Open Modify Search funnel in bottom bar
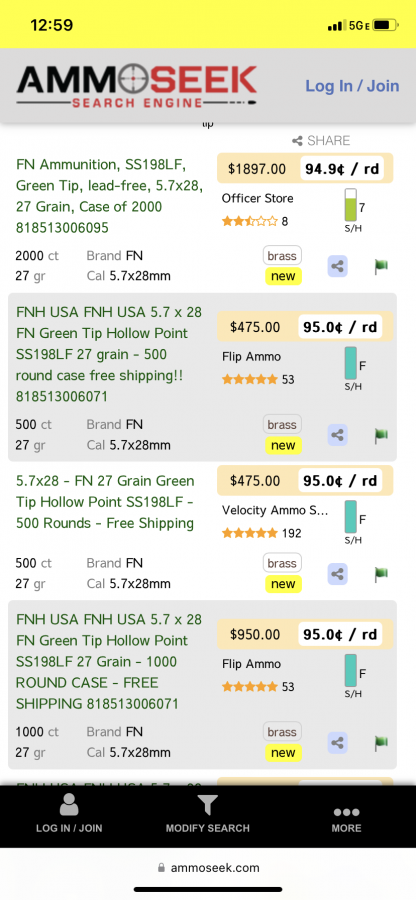The width and height of the screenshot is (416, 900). pos(208,813)
